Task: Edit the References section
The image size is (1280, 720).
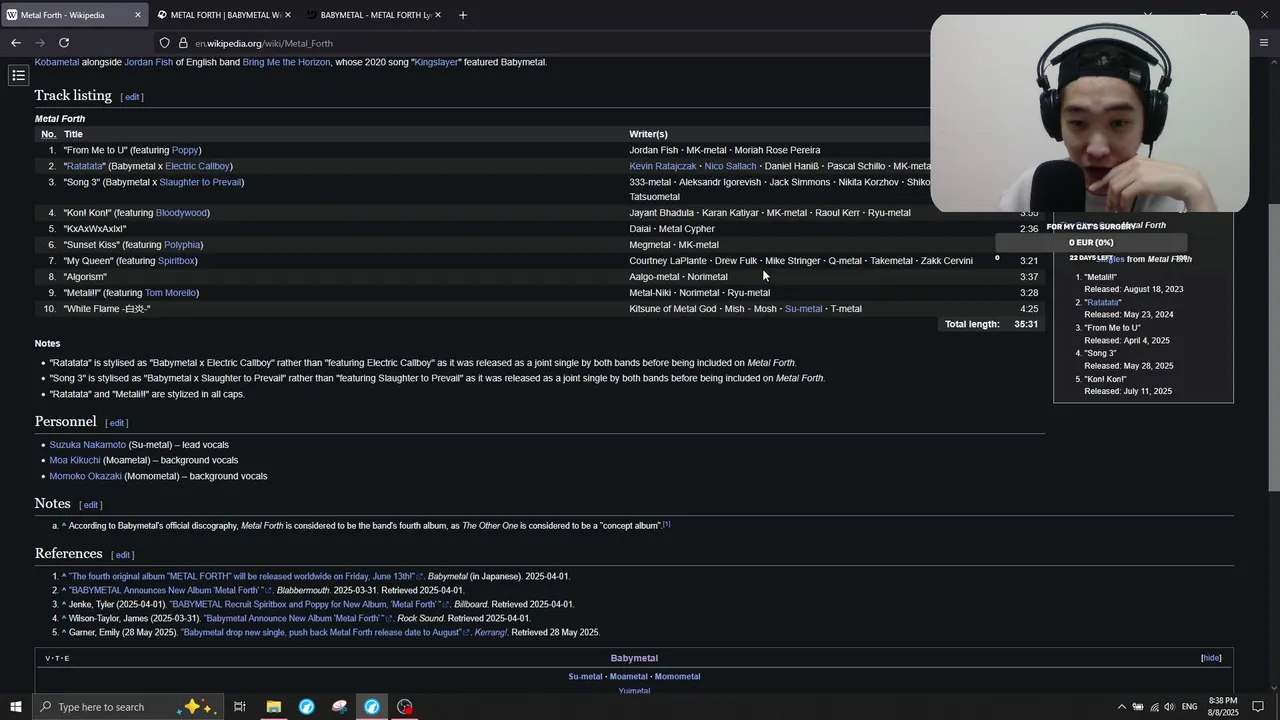Action: tap(123, 555)
